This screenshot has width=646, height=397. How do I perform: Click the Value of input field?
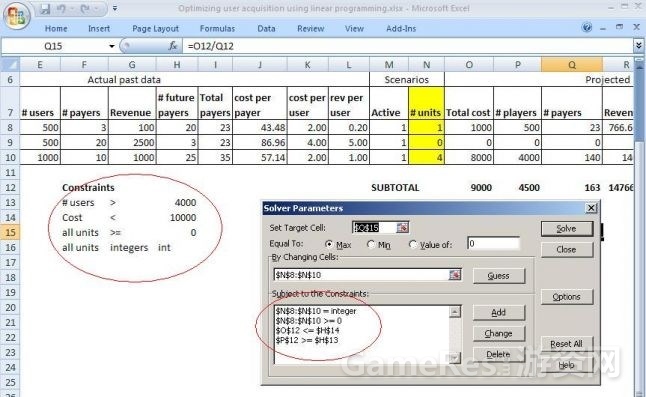(493, 243)
